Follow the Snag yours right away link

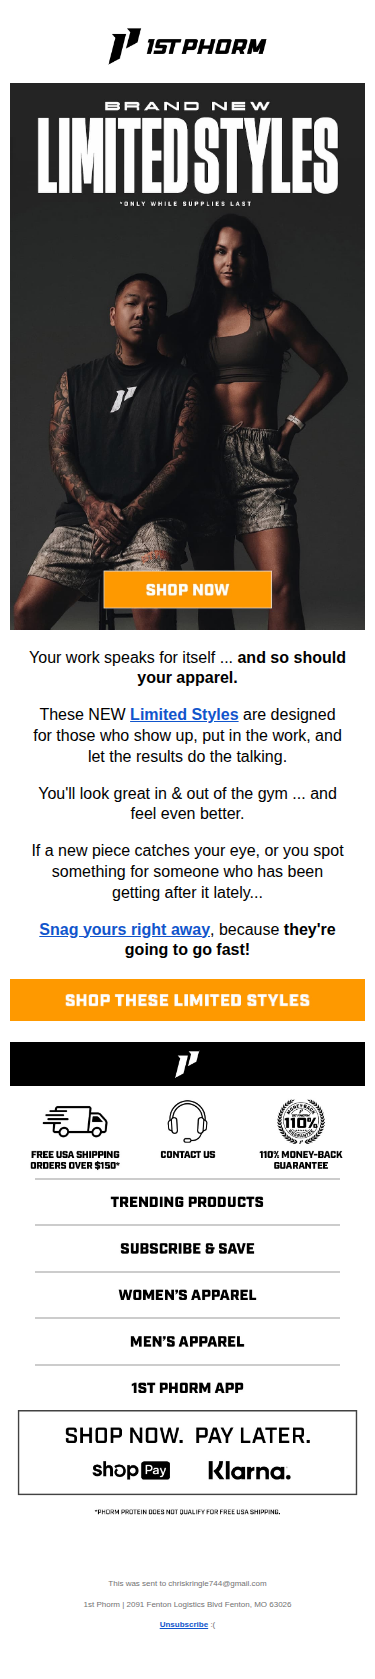124,929
